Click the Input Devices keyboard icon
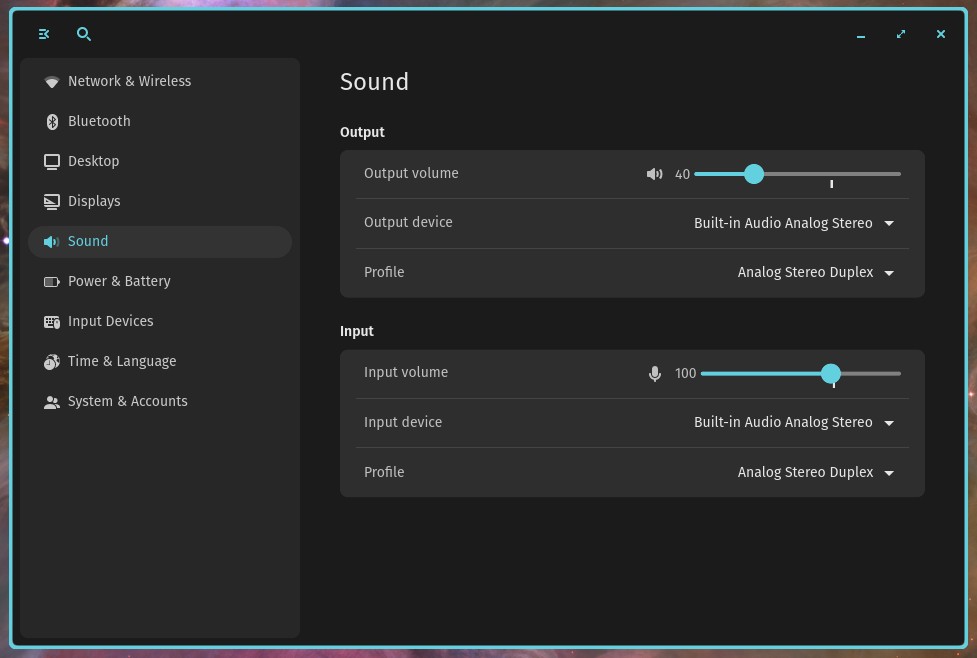This screenshot has height=658, width=977. point(52,322)
